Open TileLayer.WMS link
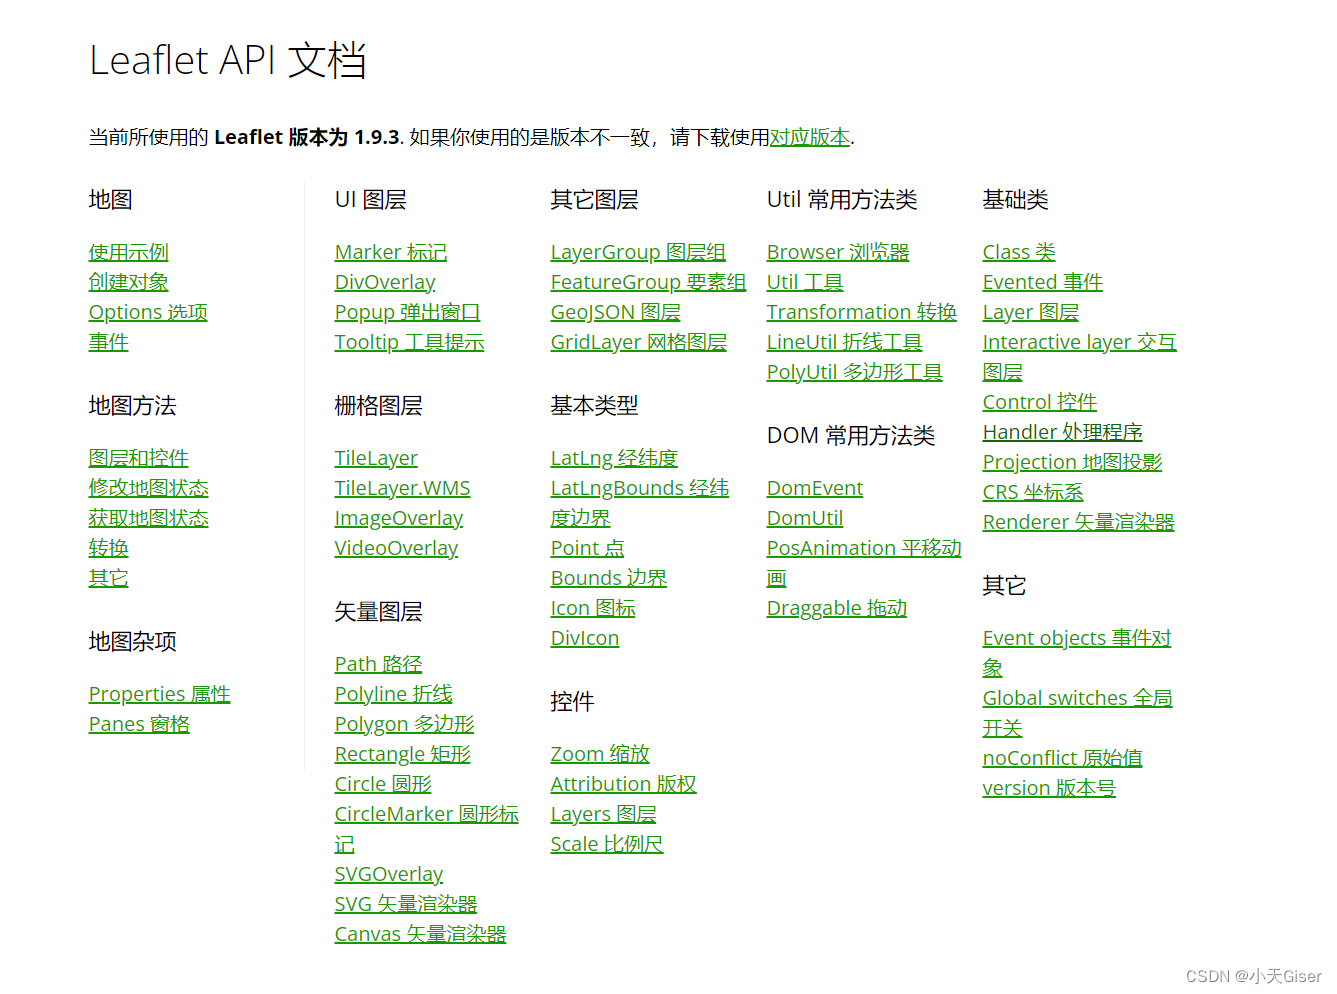1337x994 pixels. (402, 488)
